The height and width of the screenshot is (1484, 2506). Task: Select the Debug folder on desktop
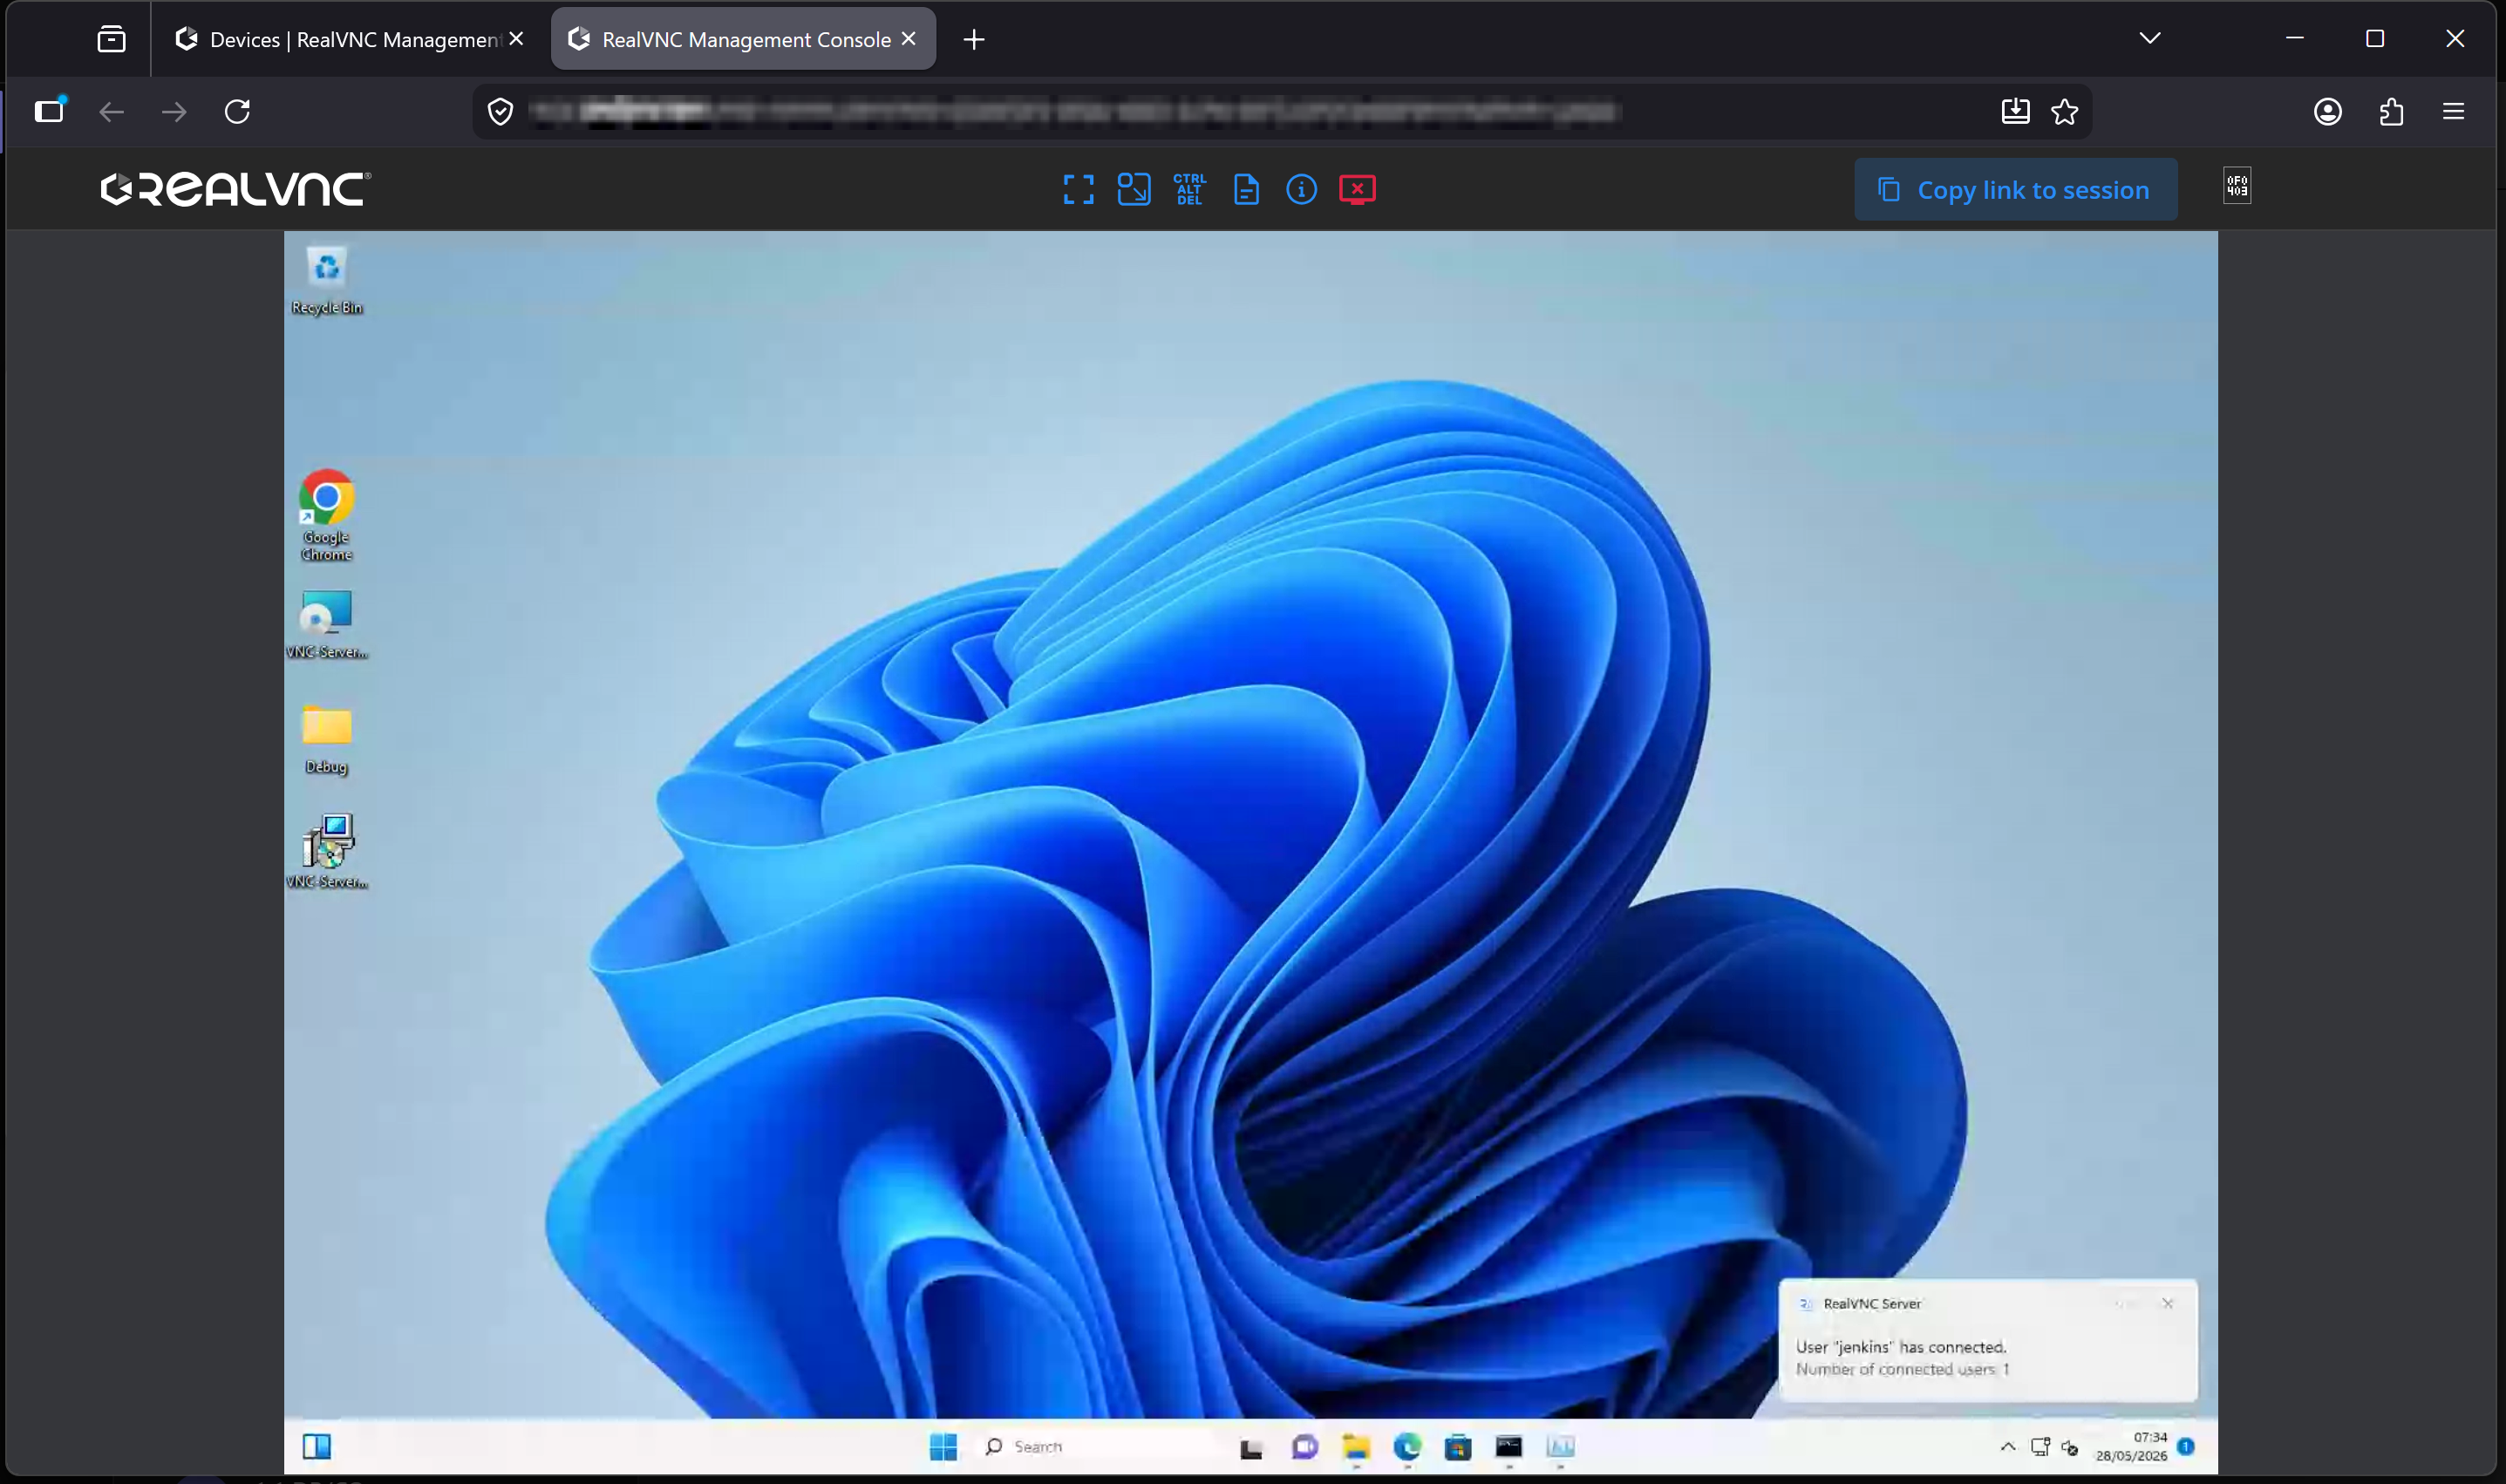pyautogui.click(x=327, y=739)
